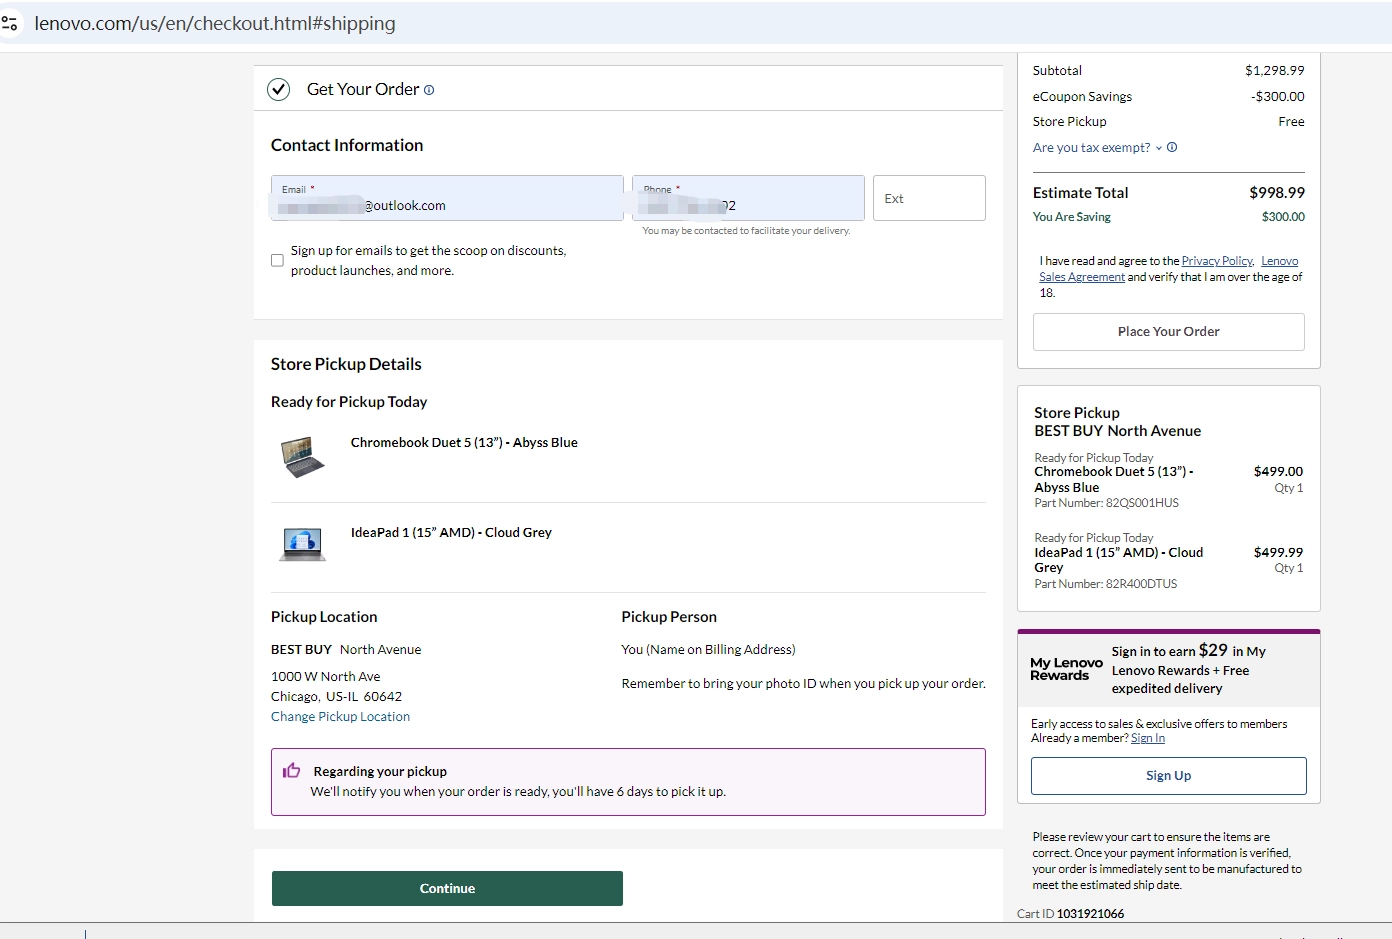Click the 'Store Pickup Details' heading
This screenshot has width=1392, height=939.
point(346,364)
